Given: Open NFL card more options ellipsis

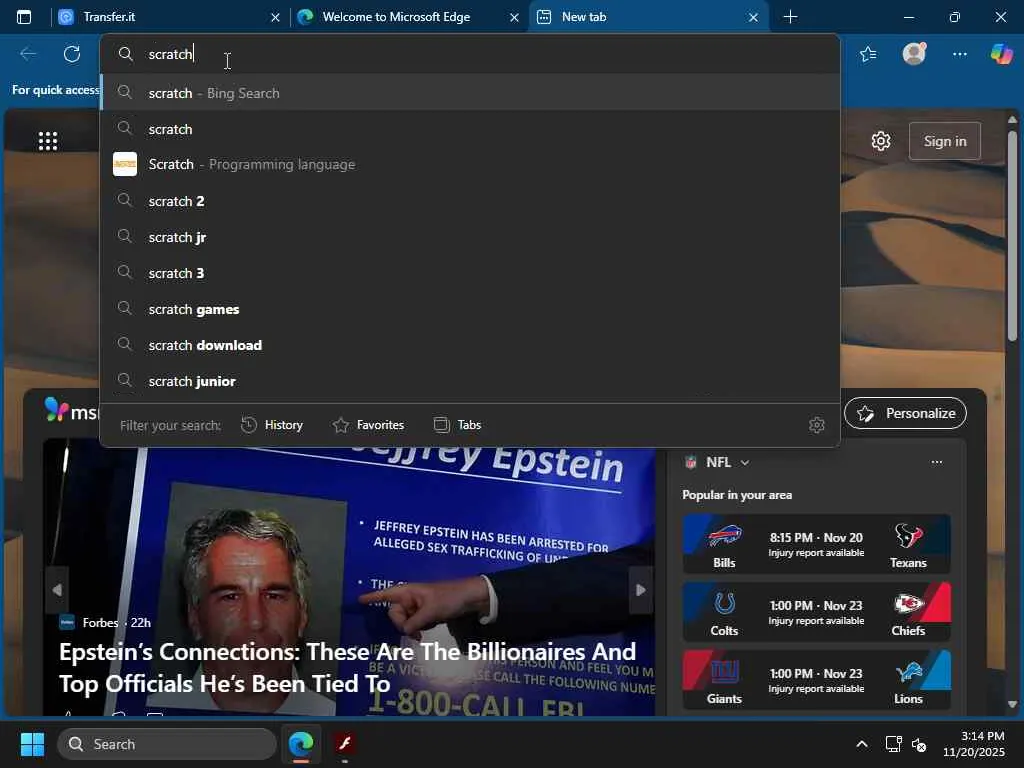Looking at the screenshot, I should (x=936, y=462).
